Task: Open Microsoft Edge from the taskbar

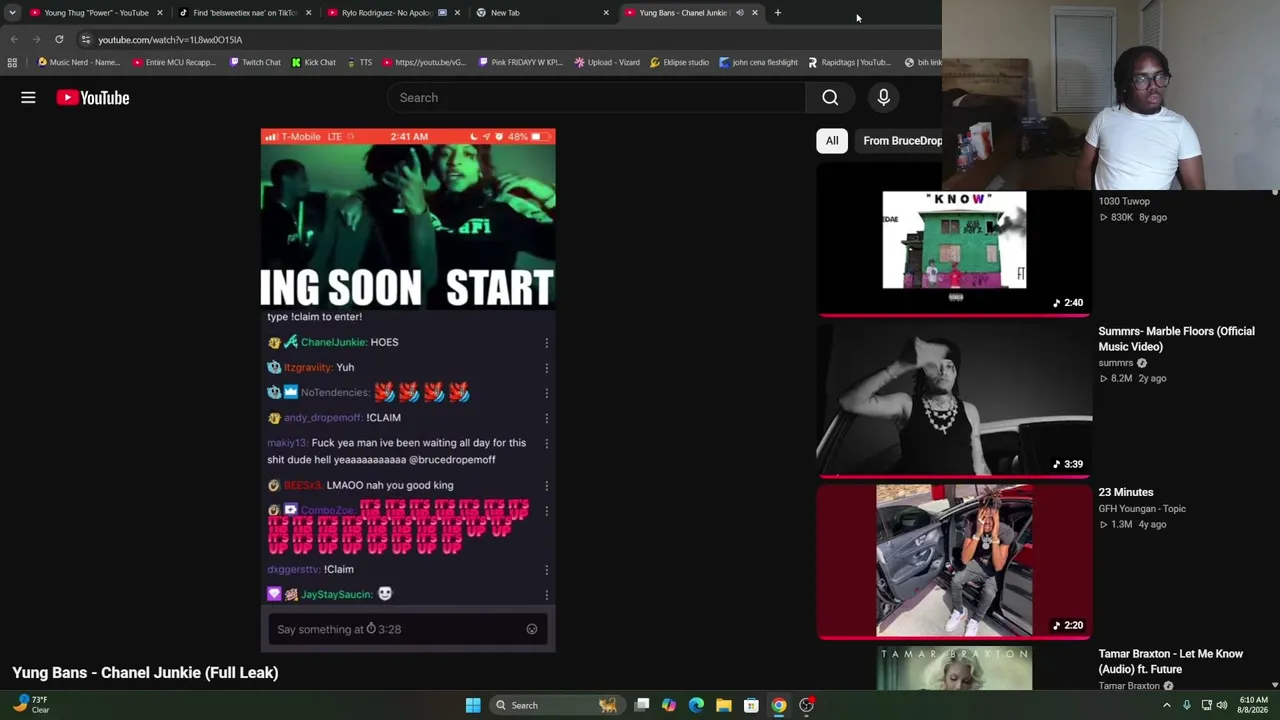Action: tap(696, 705)
